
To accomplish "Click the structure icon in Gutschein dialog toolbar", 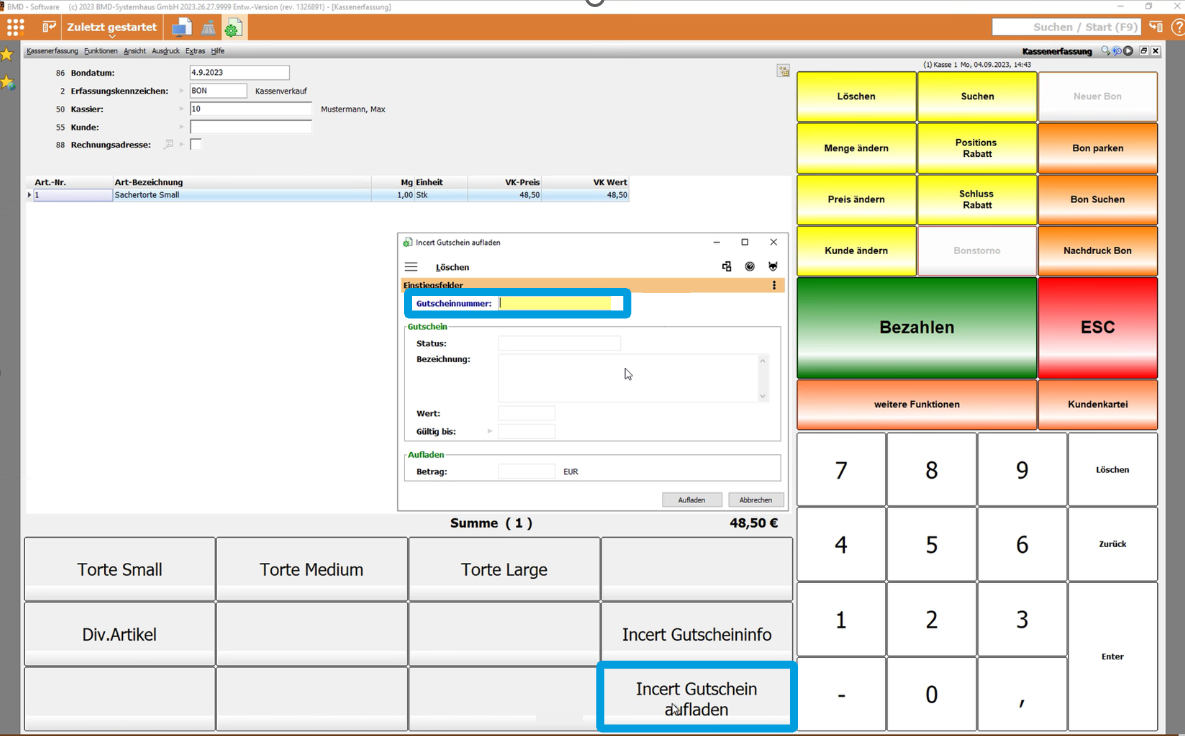I will [x=726, y=267].
